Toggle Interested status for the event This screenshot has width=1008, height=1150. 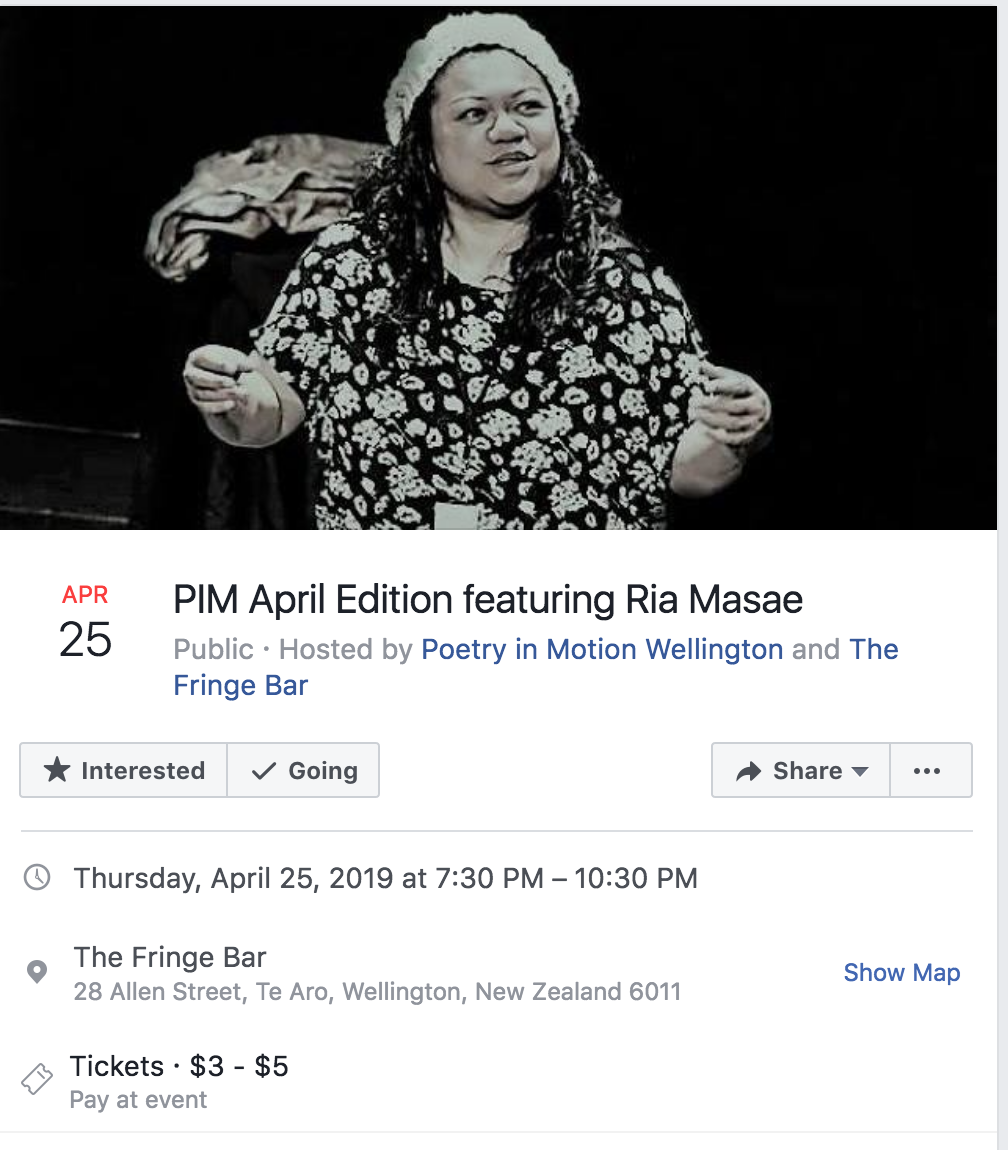click(x=123, y=770)
